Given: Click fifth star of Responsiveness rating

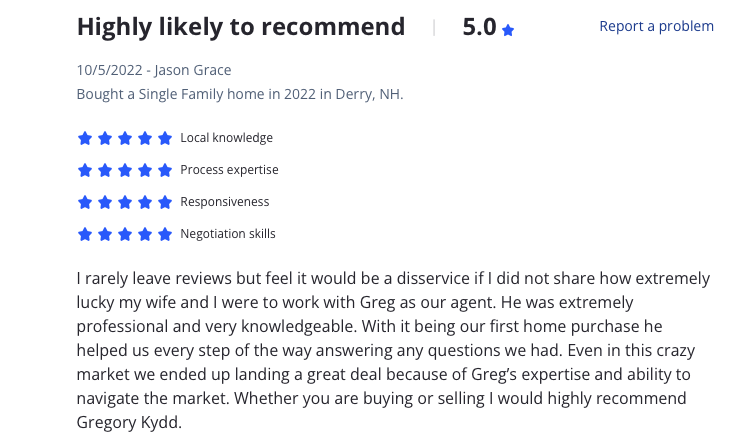Looking at the screenshot, I should coord(164,202).
